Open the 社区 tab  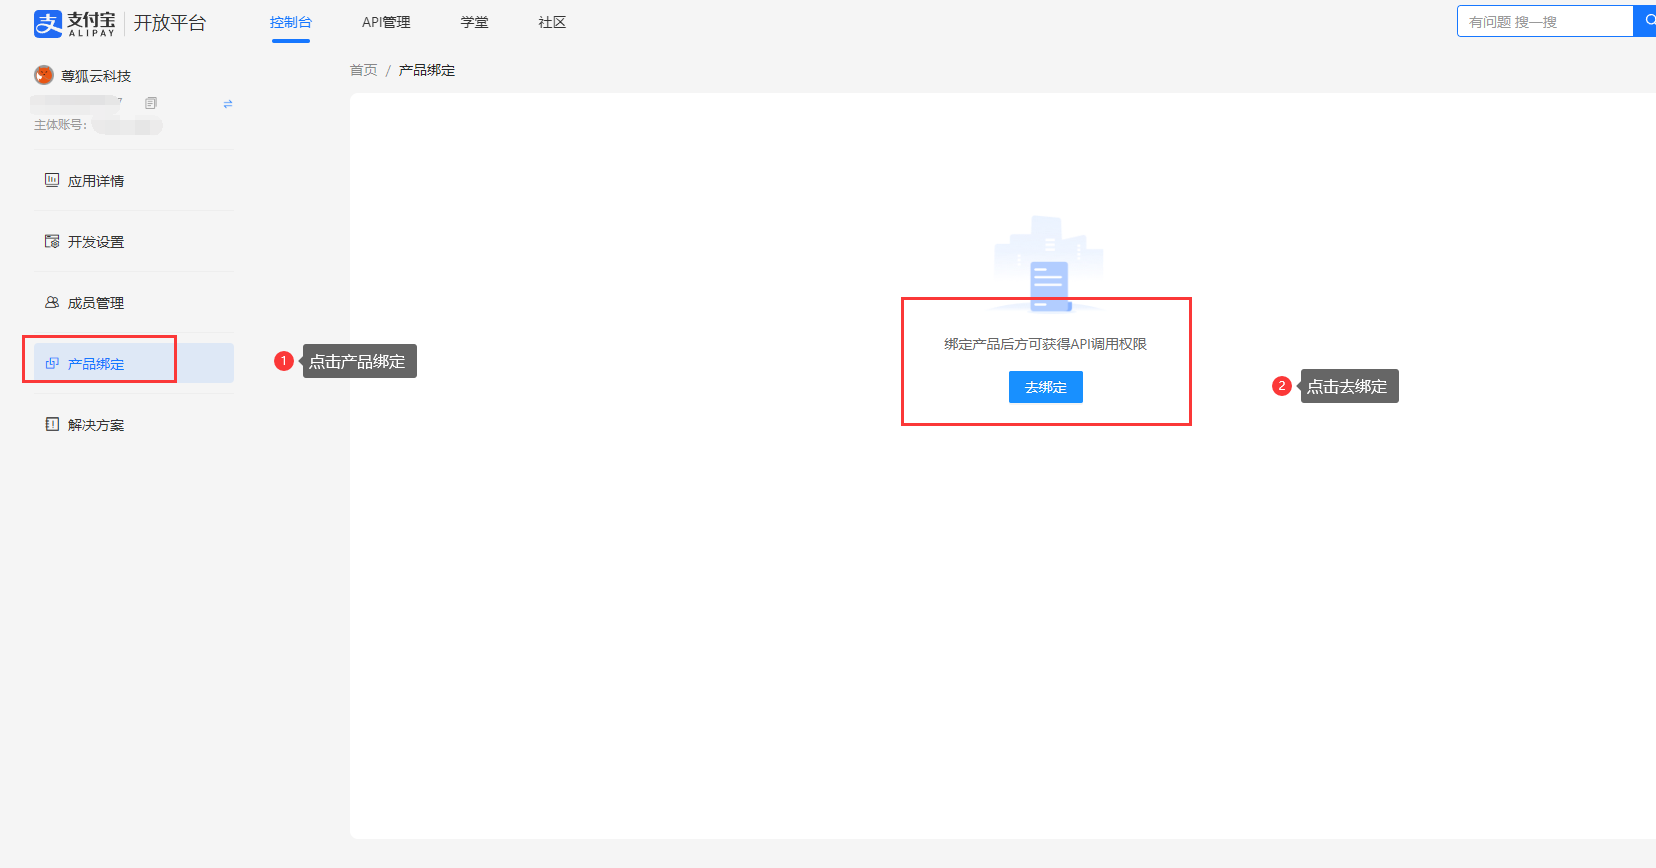click(x=552, y=22)
